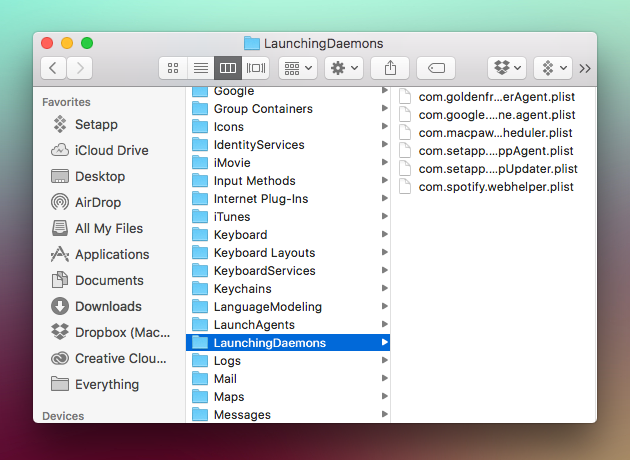Click the Devices sidebar heading
The width and height of the screenshot is (630, 460).
63,416
